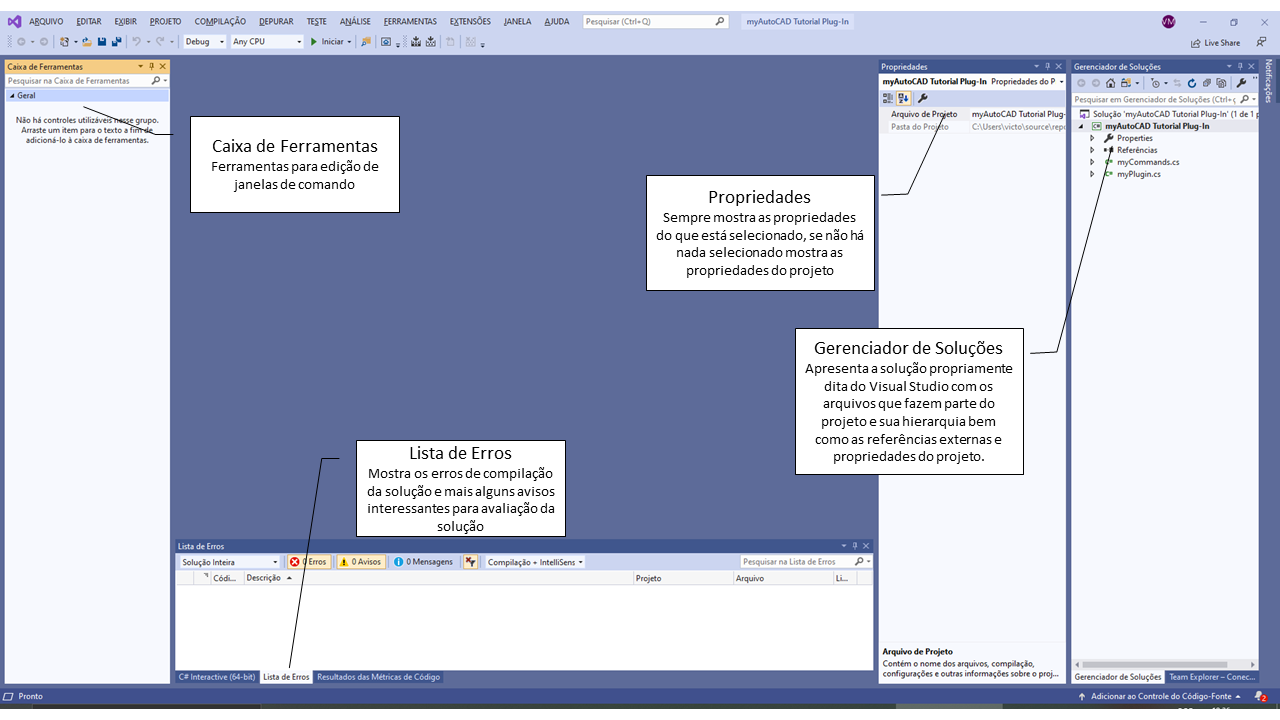Open the New Project toolbar icon
Image resolution: width=1280 pixels, height=720 pixels.
tap(63, 41)
